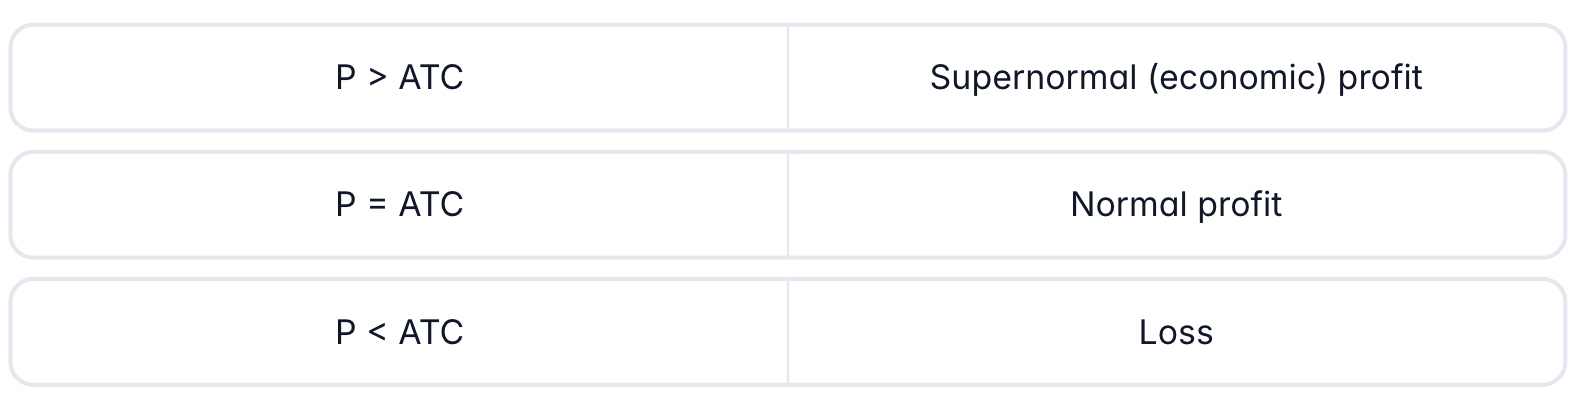1588x412 pixels.
Task: Click "ATC" in the P = ATC row
Action: [431, 205]
